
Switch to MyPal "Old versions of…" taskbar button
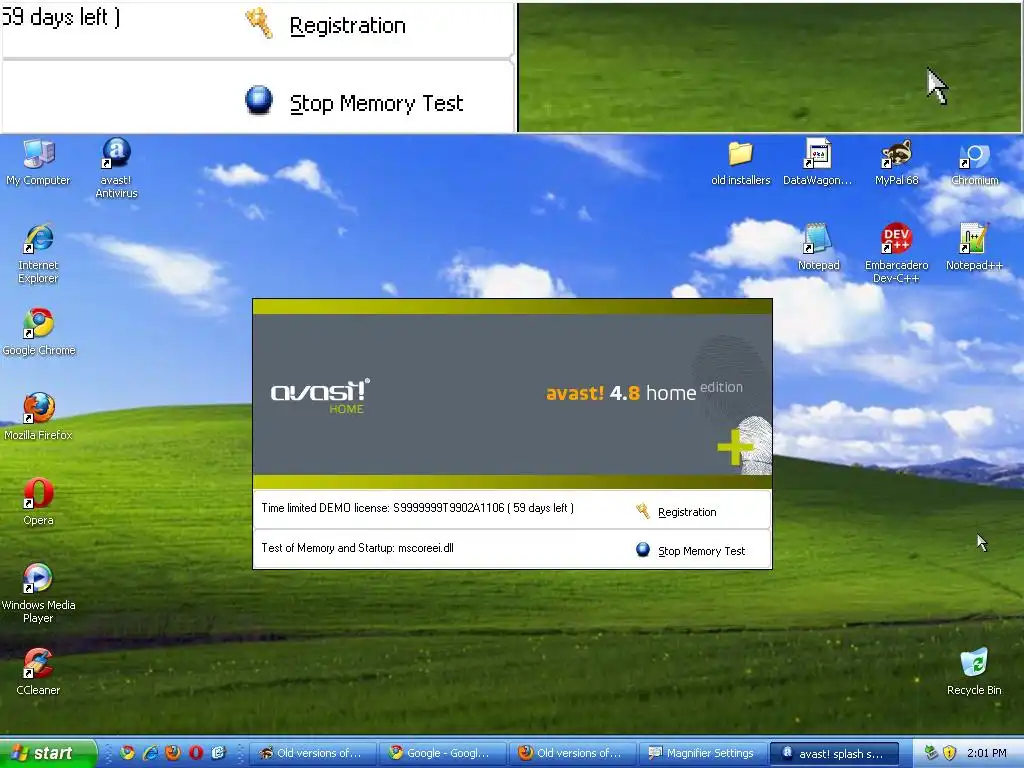[313, 753]
